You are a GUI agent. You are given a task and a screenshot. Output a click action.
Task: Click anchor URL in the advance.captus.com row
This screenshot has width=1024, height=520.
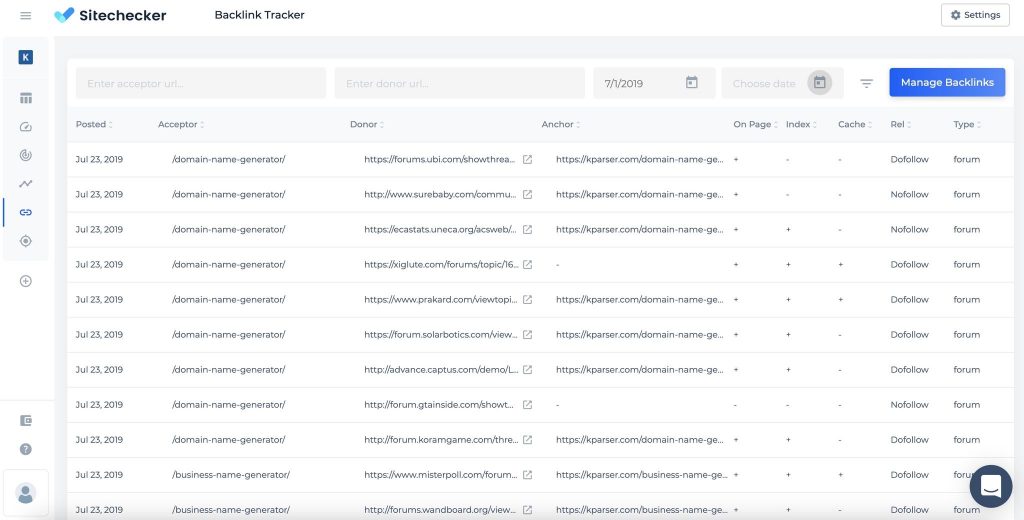coord(639,370)
